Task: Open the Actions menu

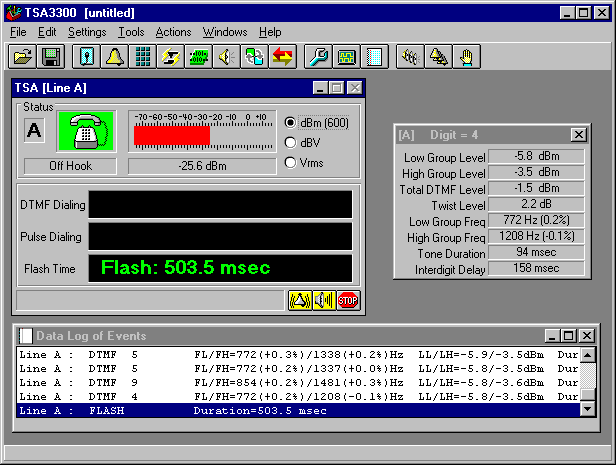Action: click(173, 32)
